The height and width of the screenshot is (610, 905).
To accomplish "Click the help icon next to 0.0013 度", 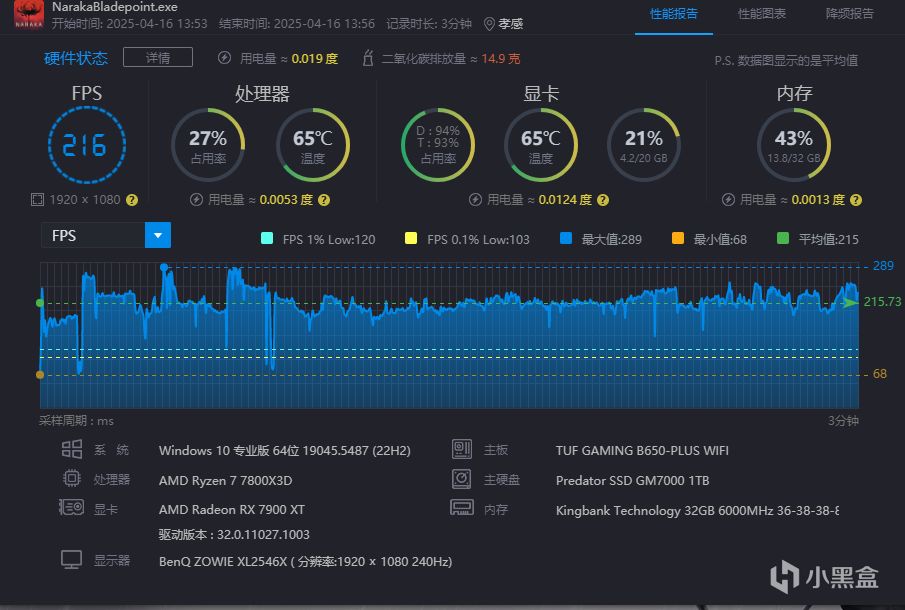I will point(856,200).
